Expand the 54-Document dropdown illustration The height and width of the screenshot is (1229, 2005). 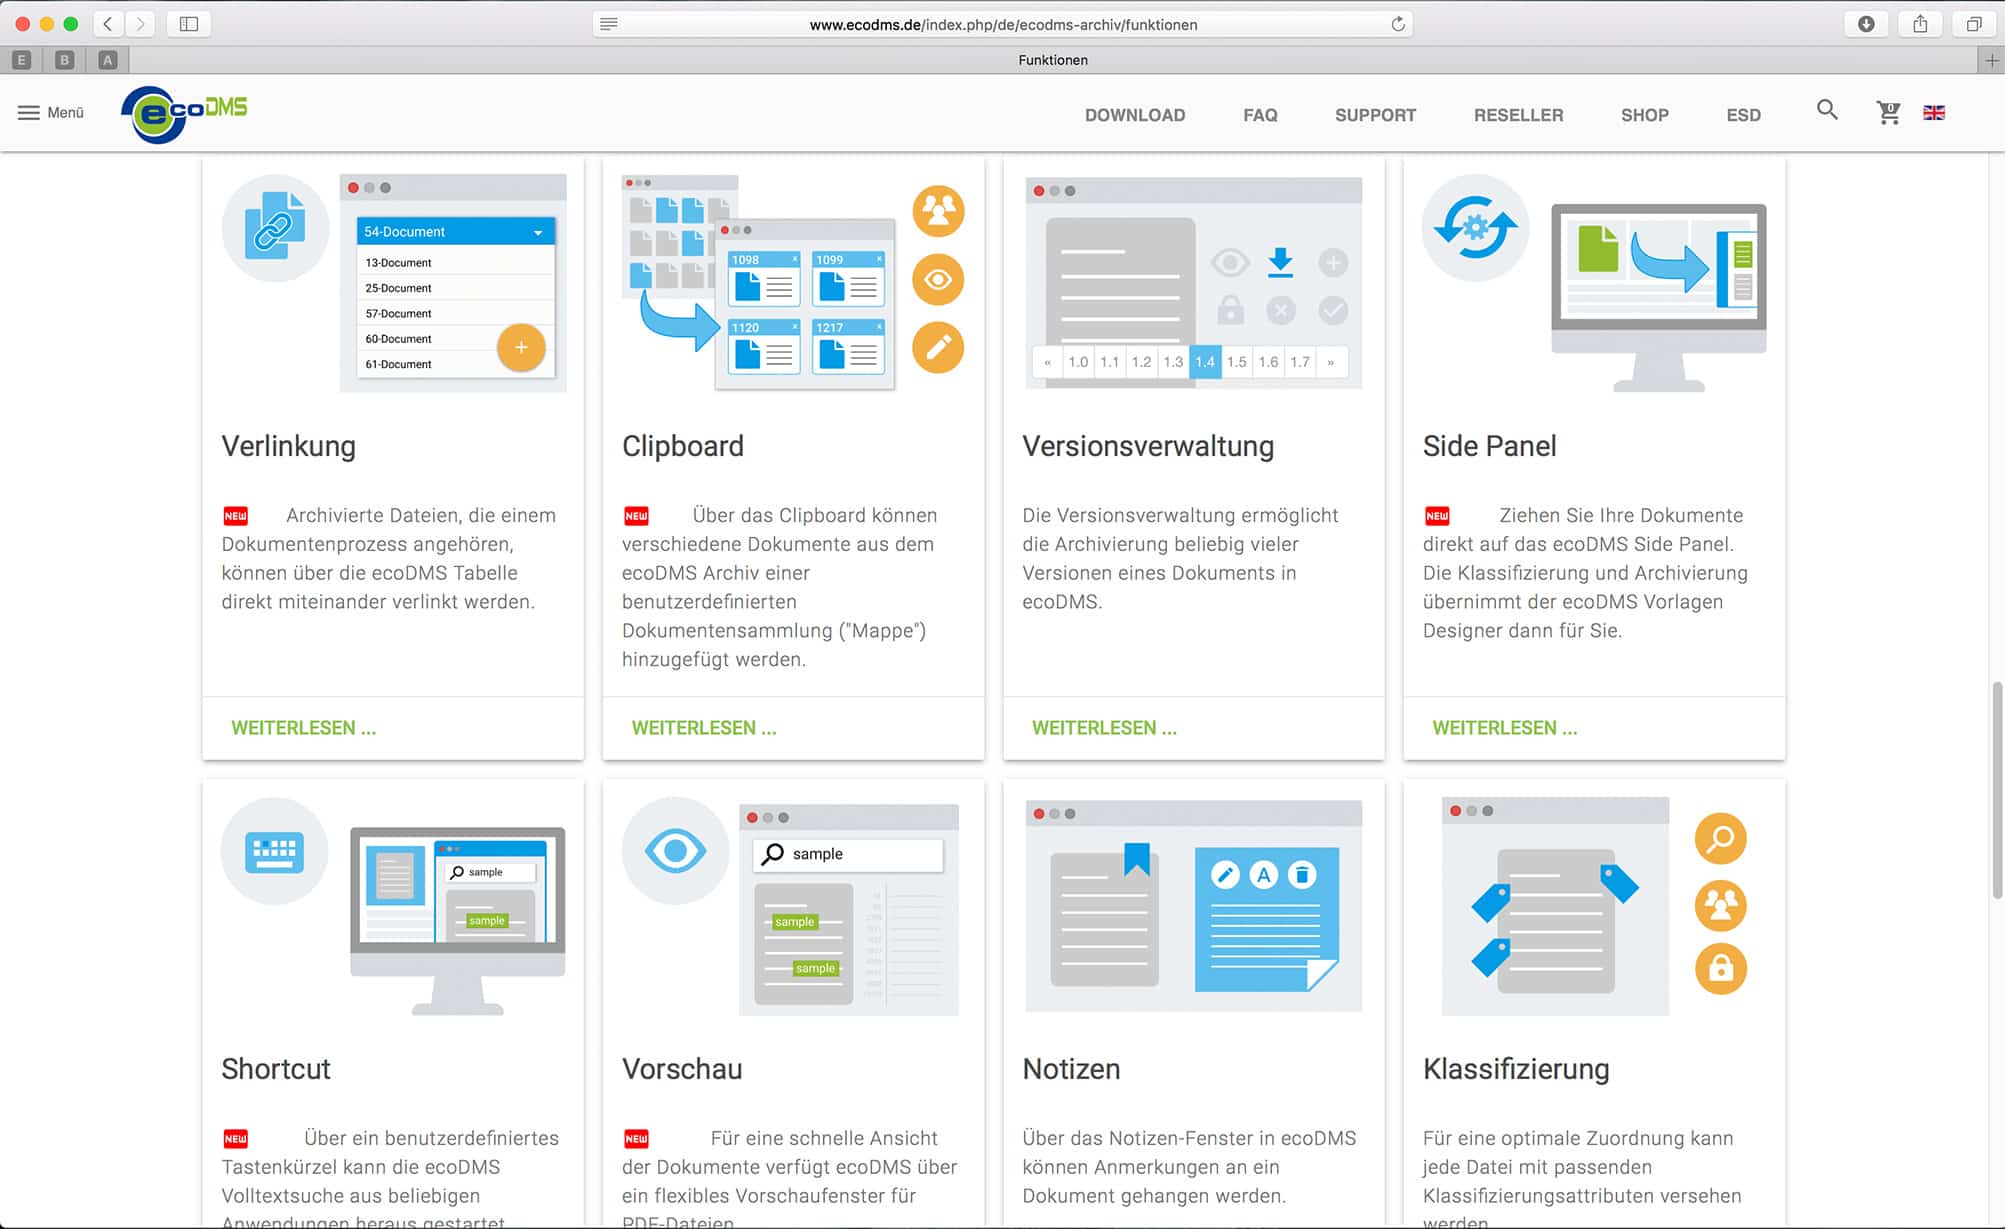pos(455,231)
